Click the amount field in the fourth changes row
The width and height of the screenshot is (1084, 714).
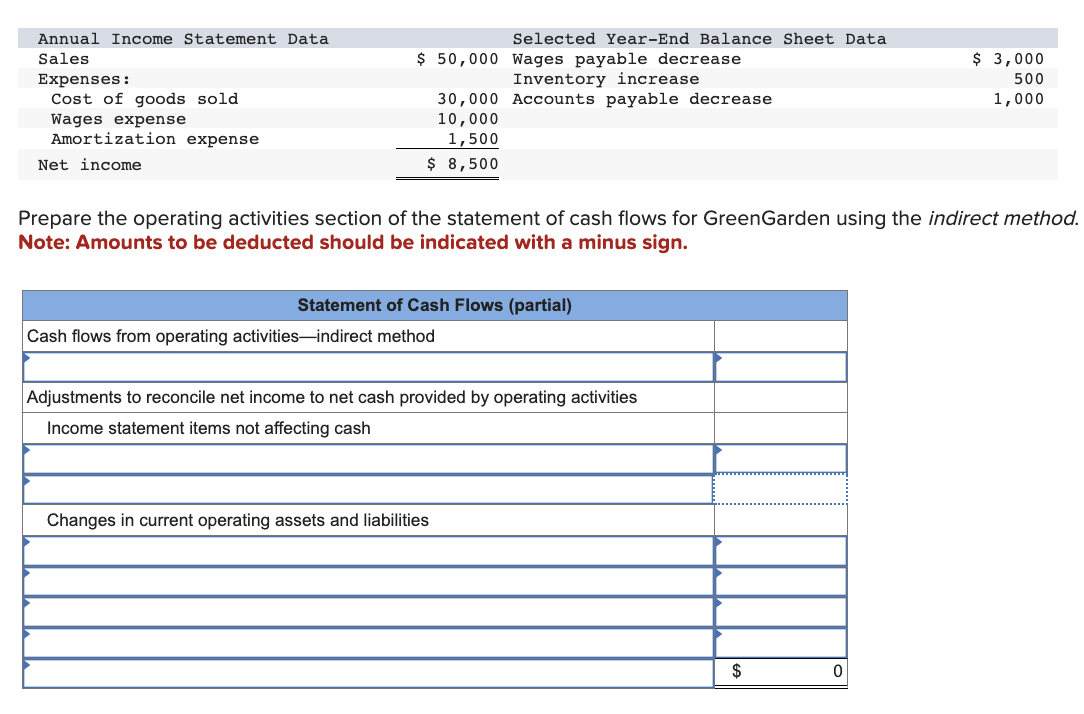click(x=780, y=643)
